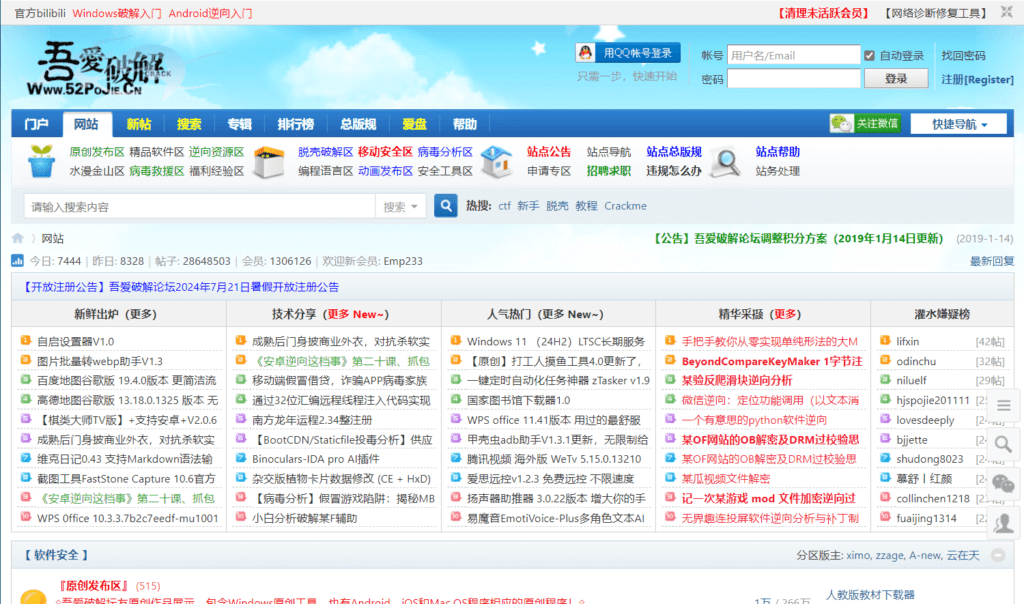Screen dimensions: 1024x604
Task: Click the green icon beside 某验反爬滑块逆向分析
Action: (670, 379)
